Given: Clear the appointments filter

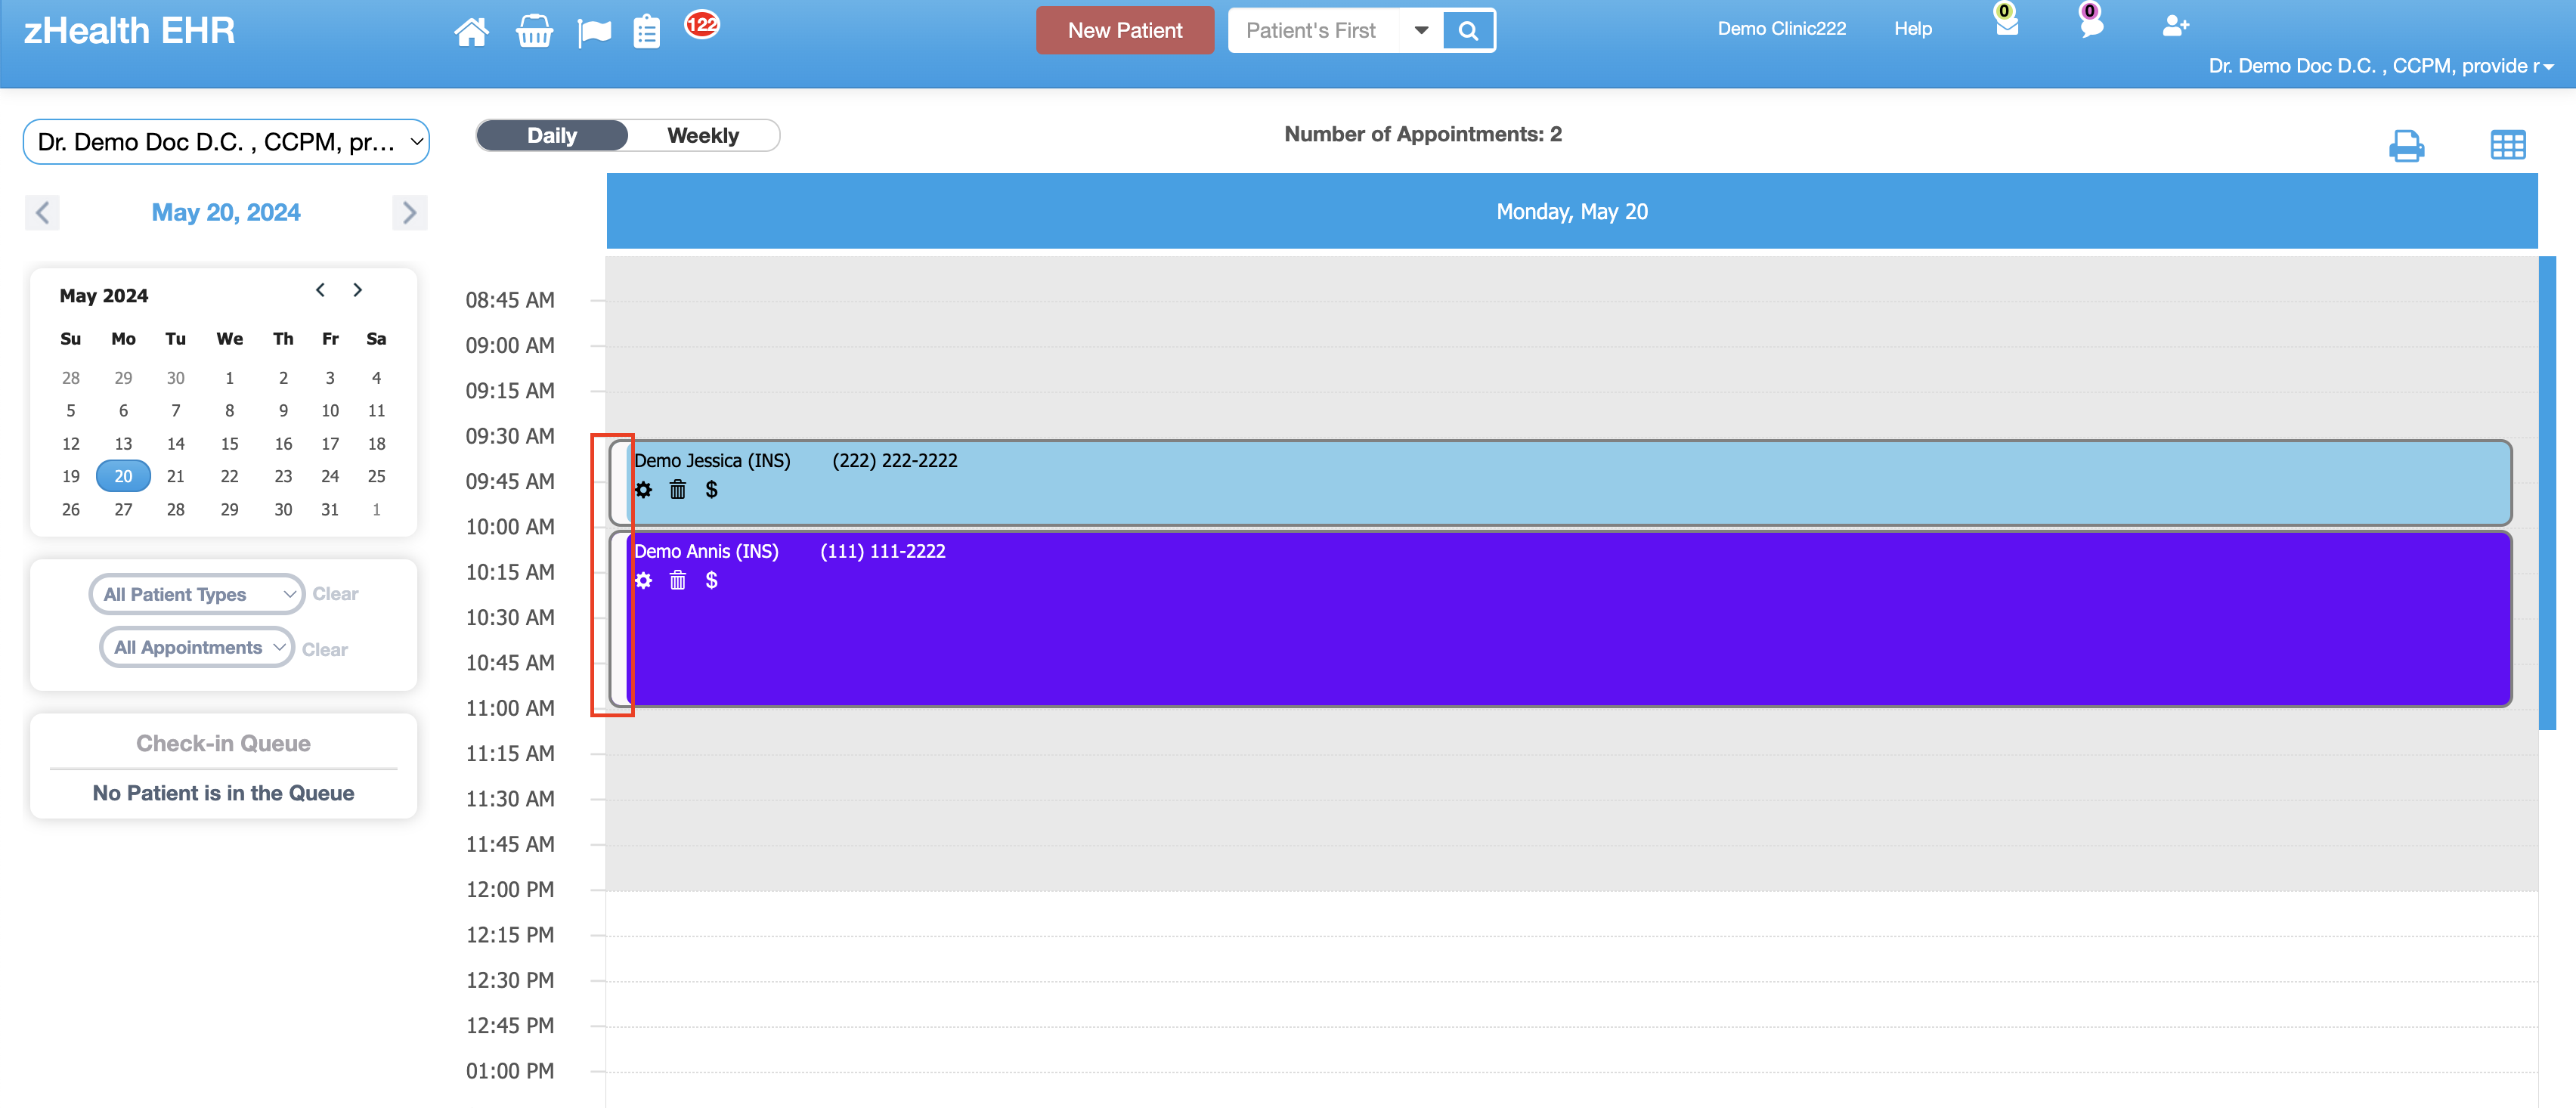Looking at the screenshot, I should click(x=325, y=650).
